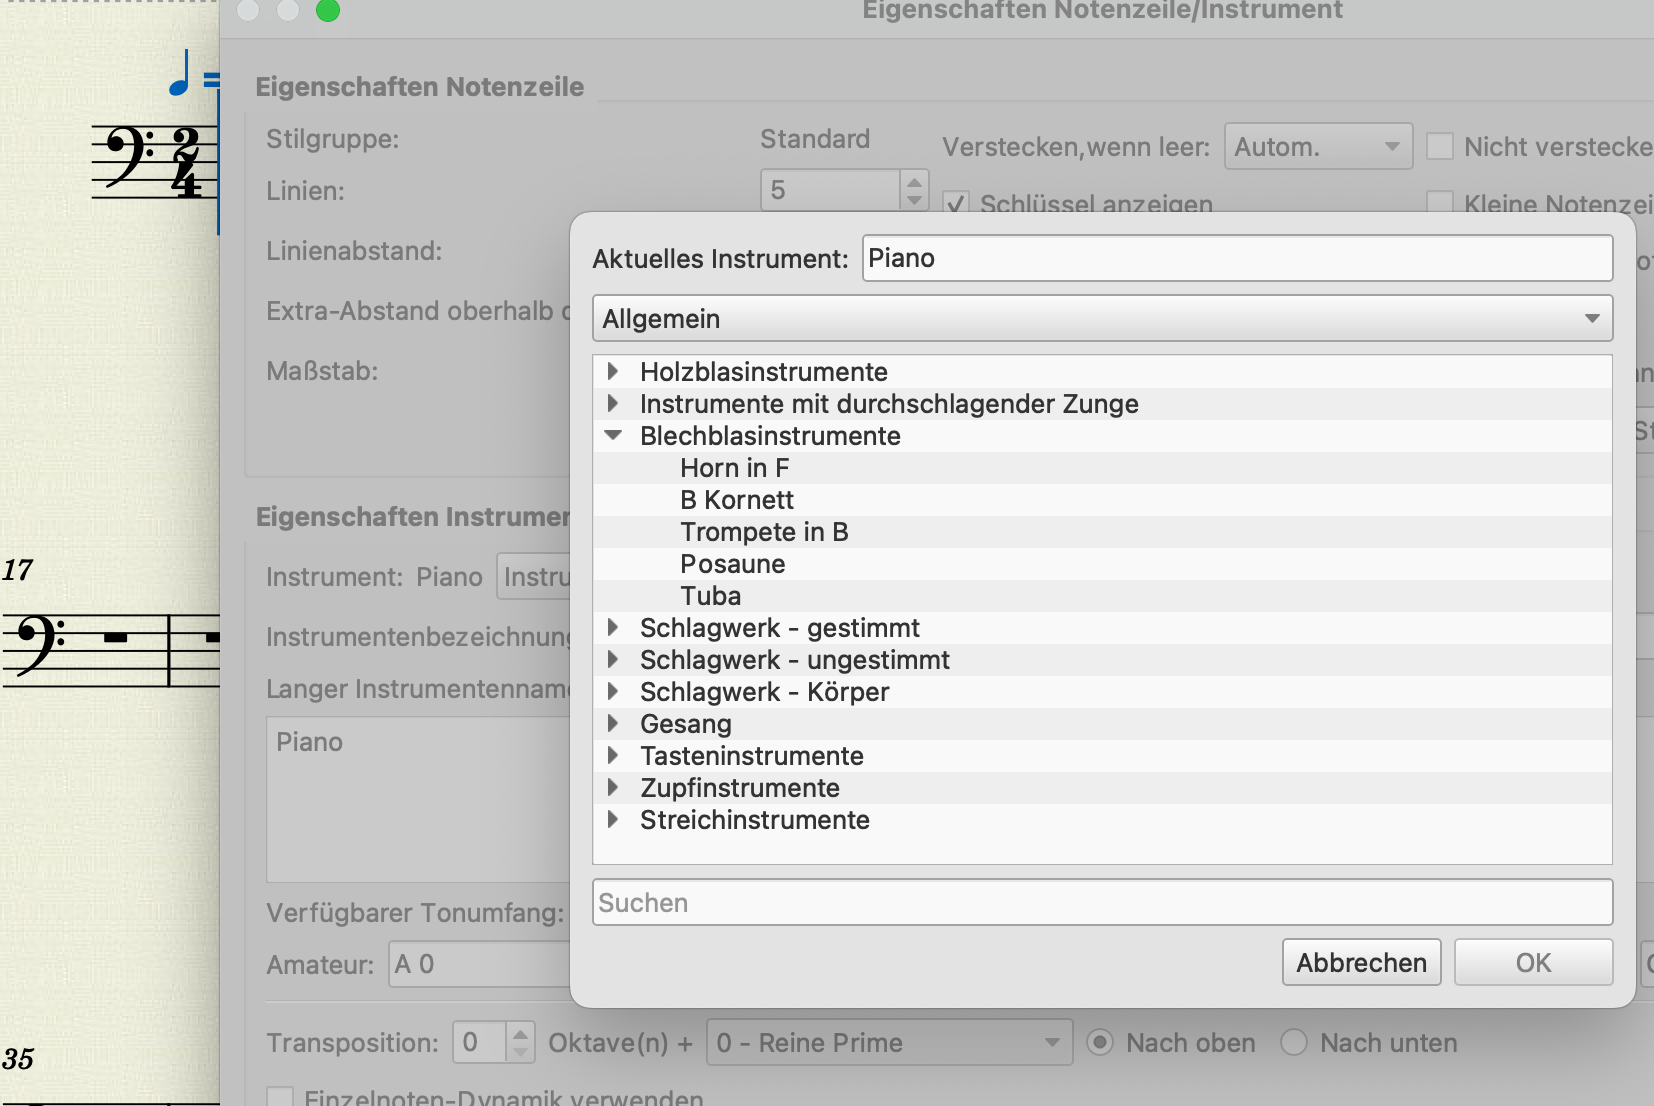The height and width of the screenshot is (1106, 1654).
Task: Select the Nach unten radio button
Action: (x=1295, y=1042)
